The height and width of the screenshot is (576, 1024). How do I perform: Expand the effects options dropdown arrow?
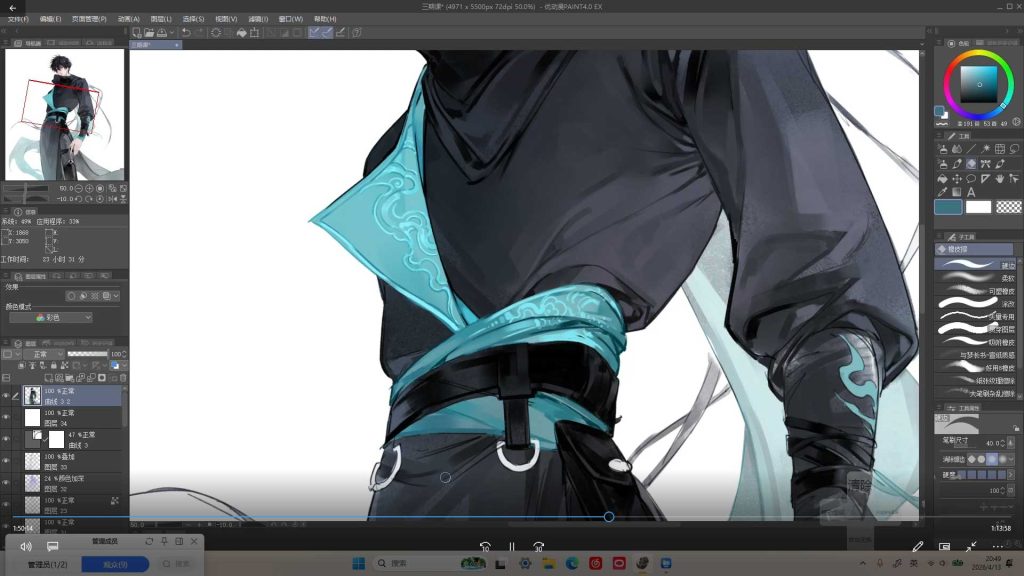[x=116, y=296]
